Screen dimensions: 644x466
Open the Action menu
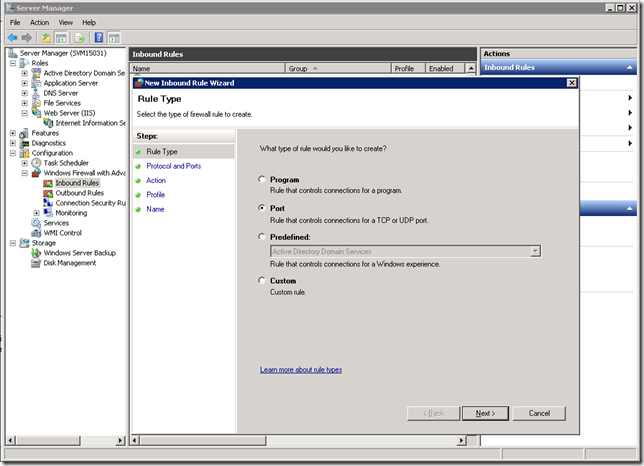pos(39,23)
